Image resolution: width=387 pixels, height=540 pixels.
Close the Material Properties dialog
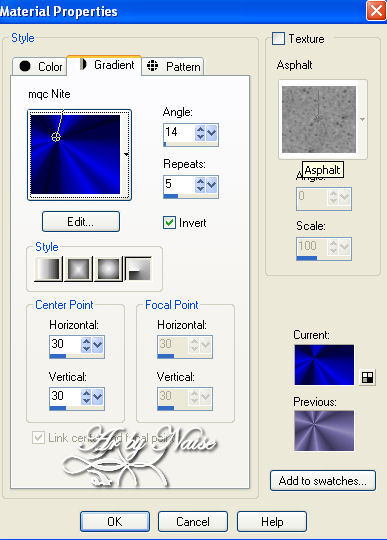point(376,11)
